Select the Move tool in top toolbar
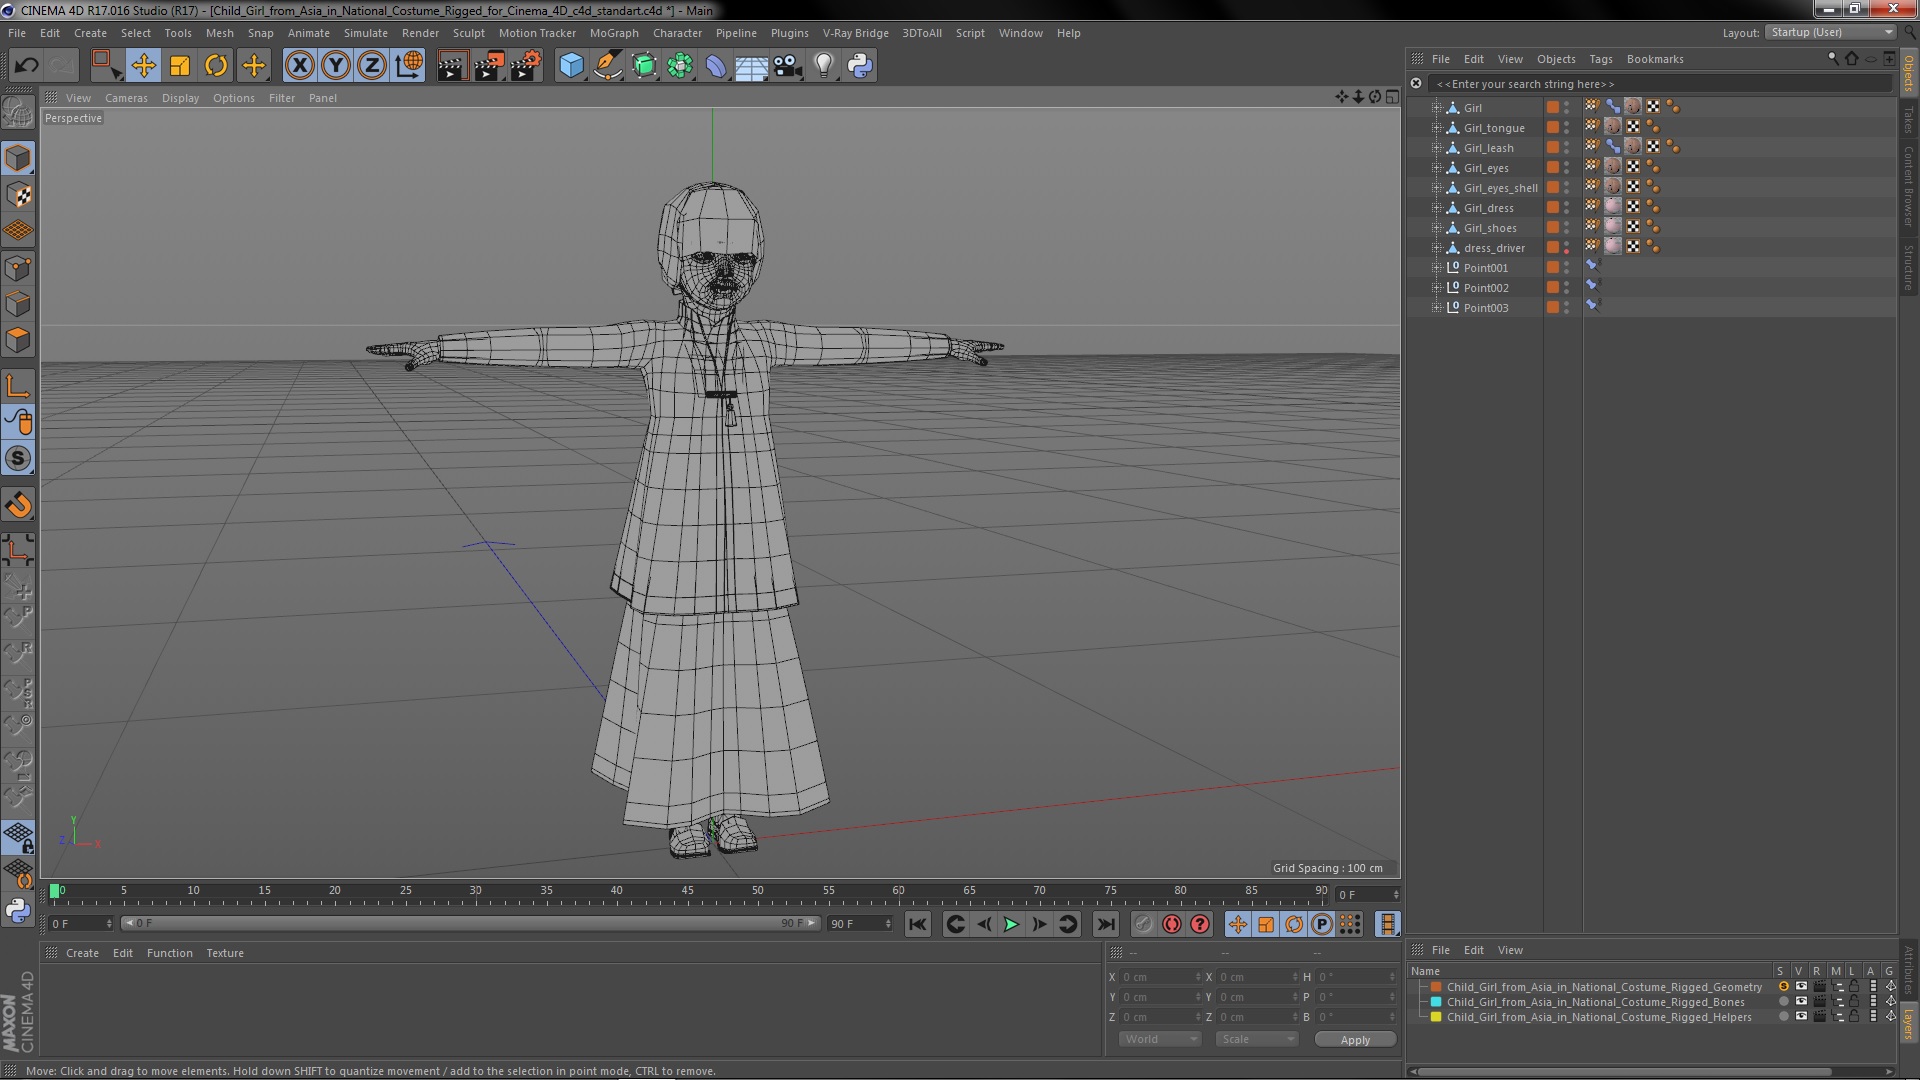Viewport: 1920px width, 1080px height. coord(143,66)
